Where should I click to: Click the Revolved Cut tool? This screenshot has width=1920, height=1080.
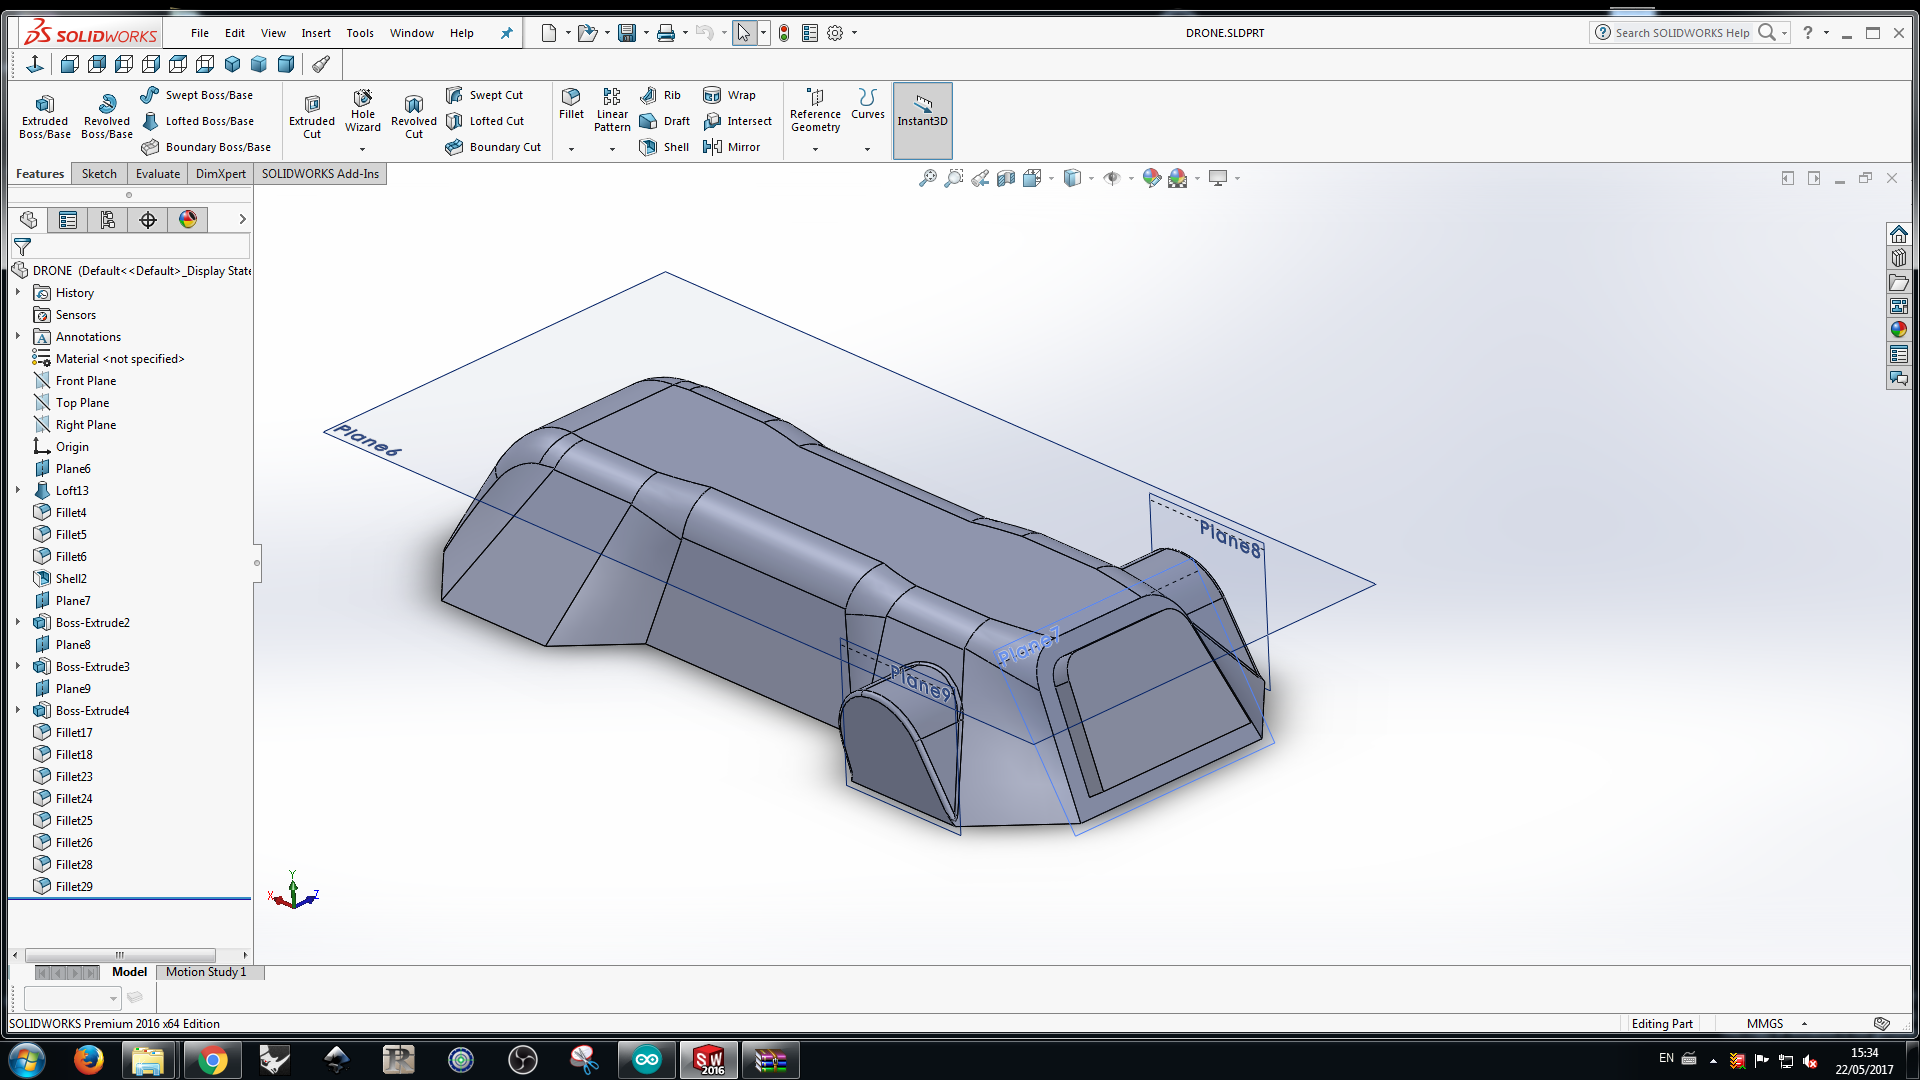[413, 116]
